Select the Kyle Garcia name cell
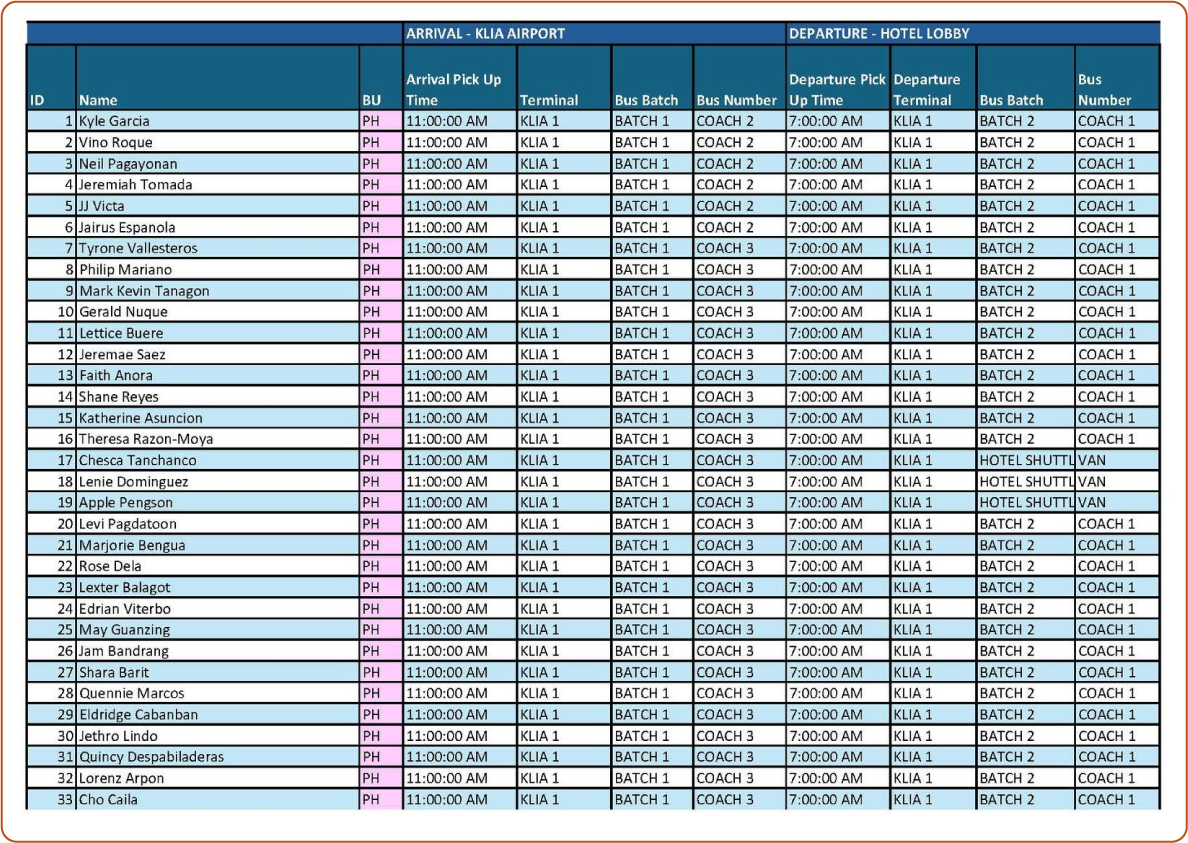1188x843 pixels. 217,121
